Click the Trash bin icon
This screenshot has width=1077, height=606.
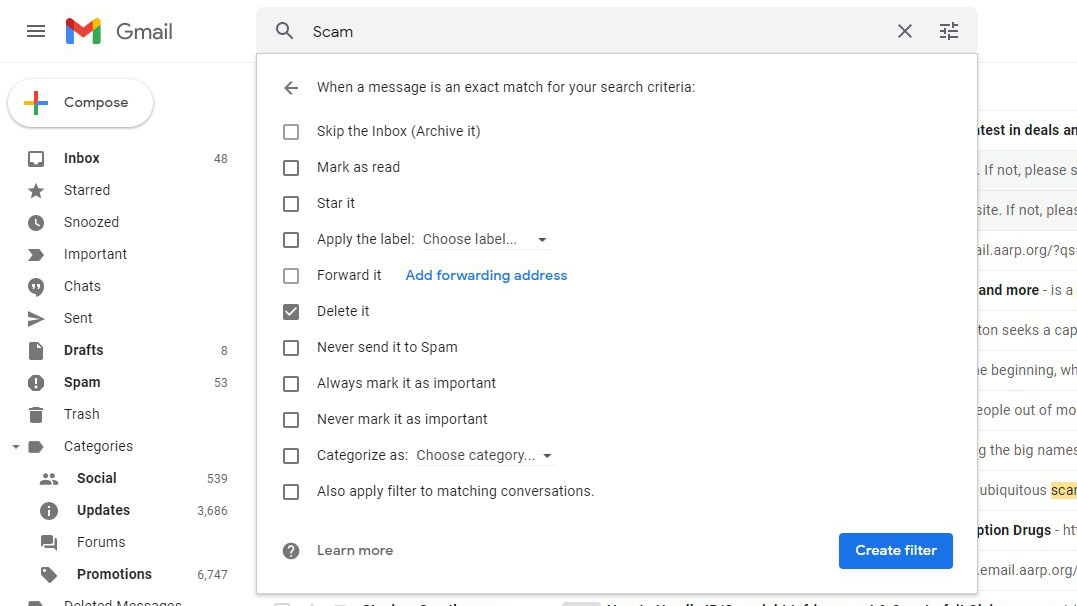[36, 414]
